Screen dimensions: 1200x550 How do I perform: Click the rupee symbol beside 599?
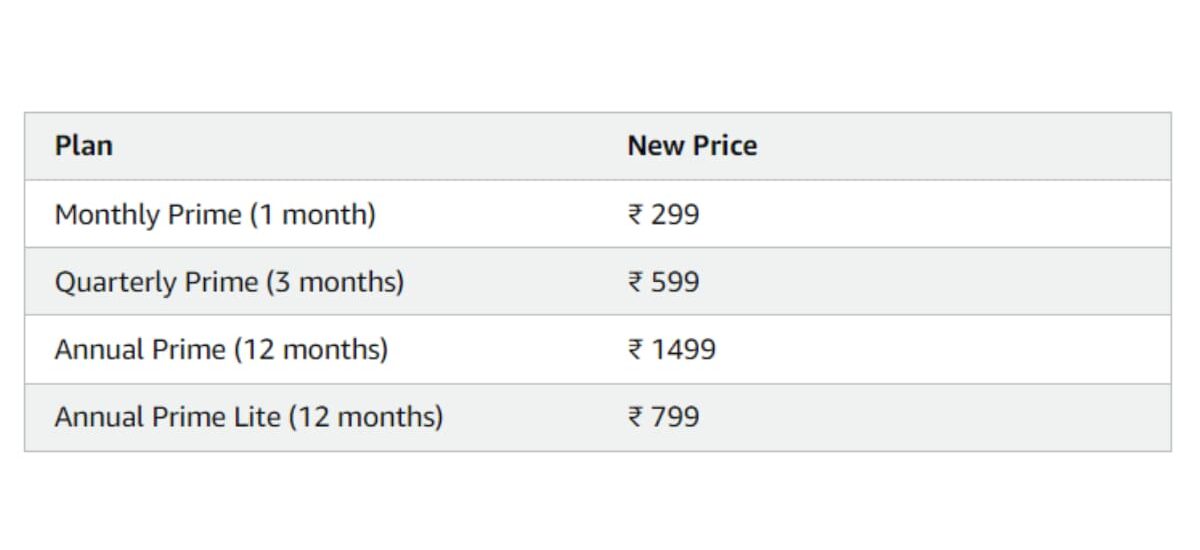pos(635,282)
